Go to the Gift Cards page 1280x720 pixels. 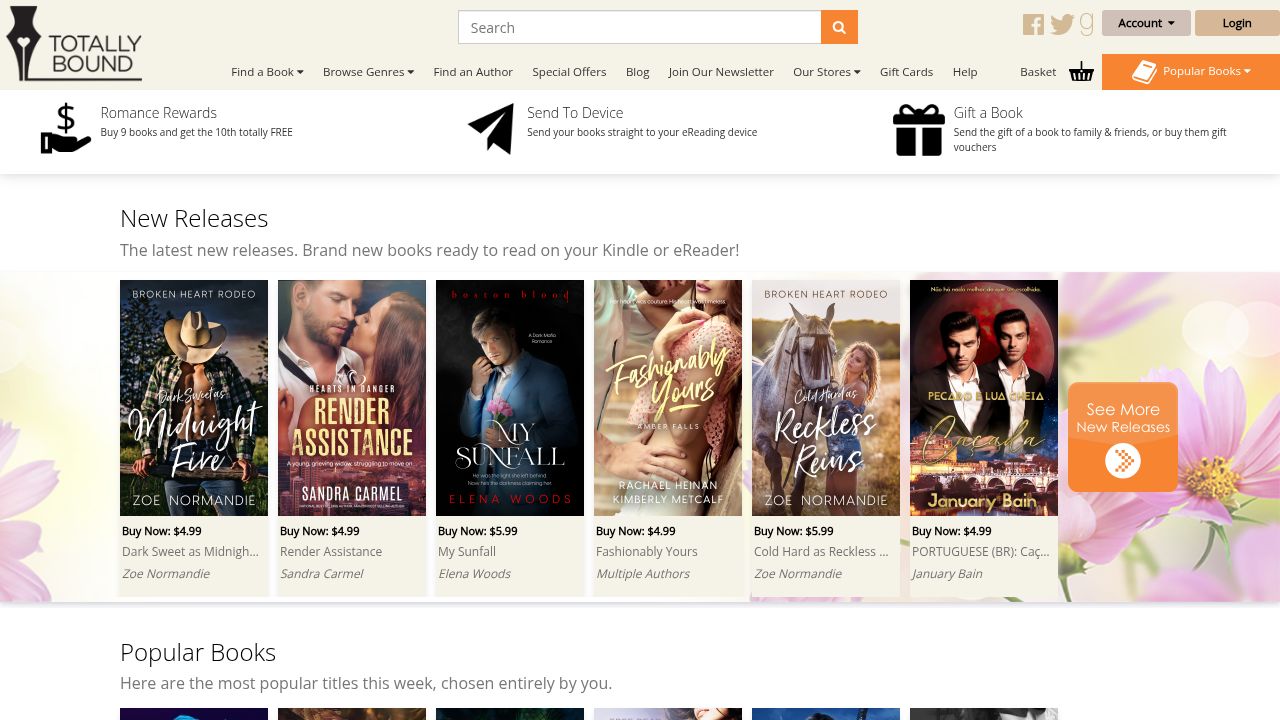(x=906, y=72)
